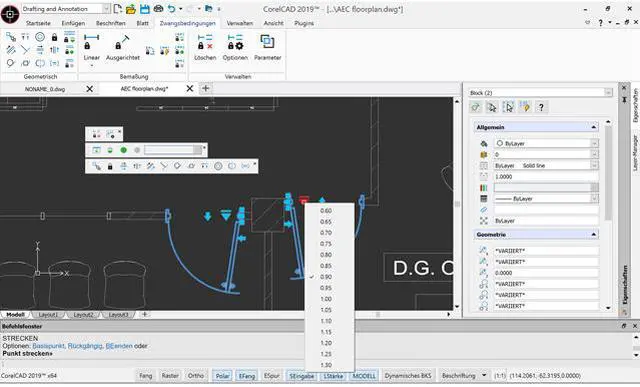Viewport: 640px width, 387px height.
Task: Select the concentric constraint icon in ribbon
Action: coord(40,37)
